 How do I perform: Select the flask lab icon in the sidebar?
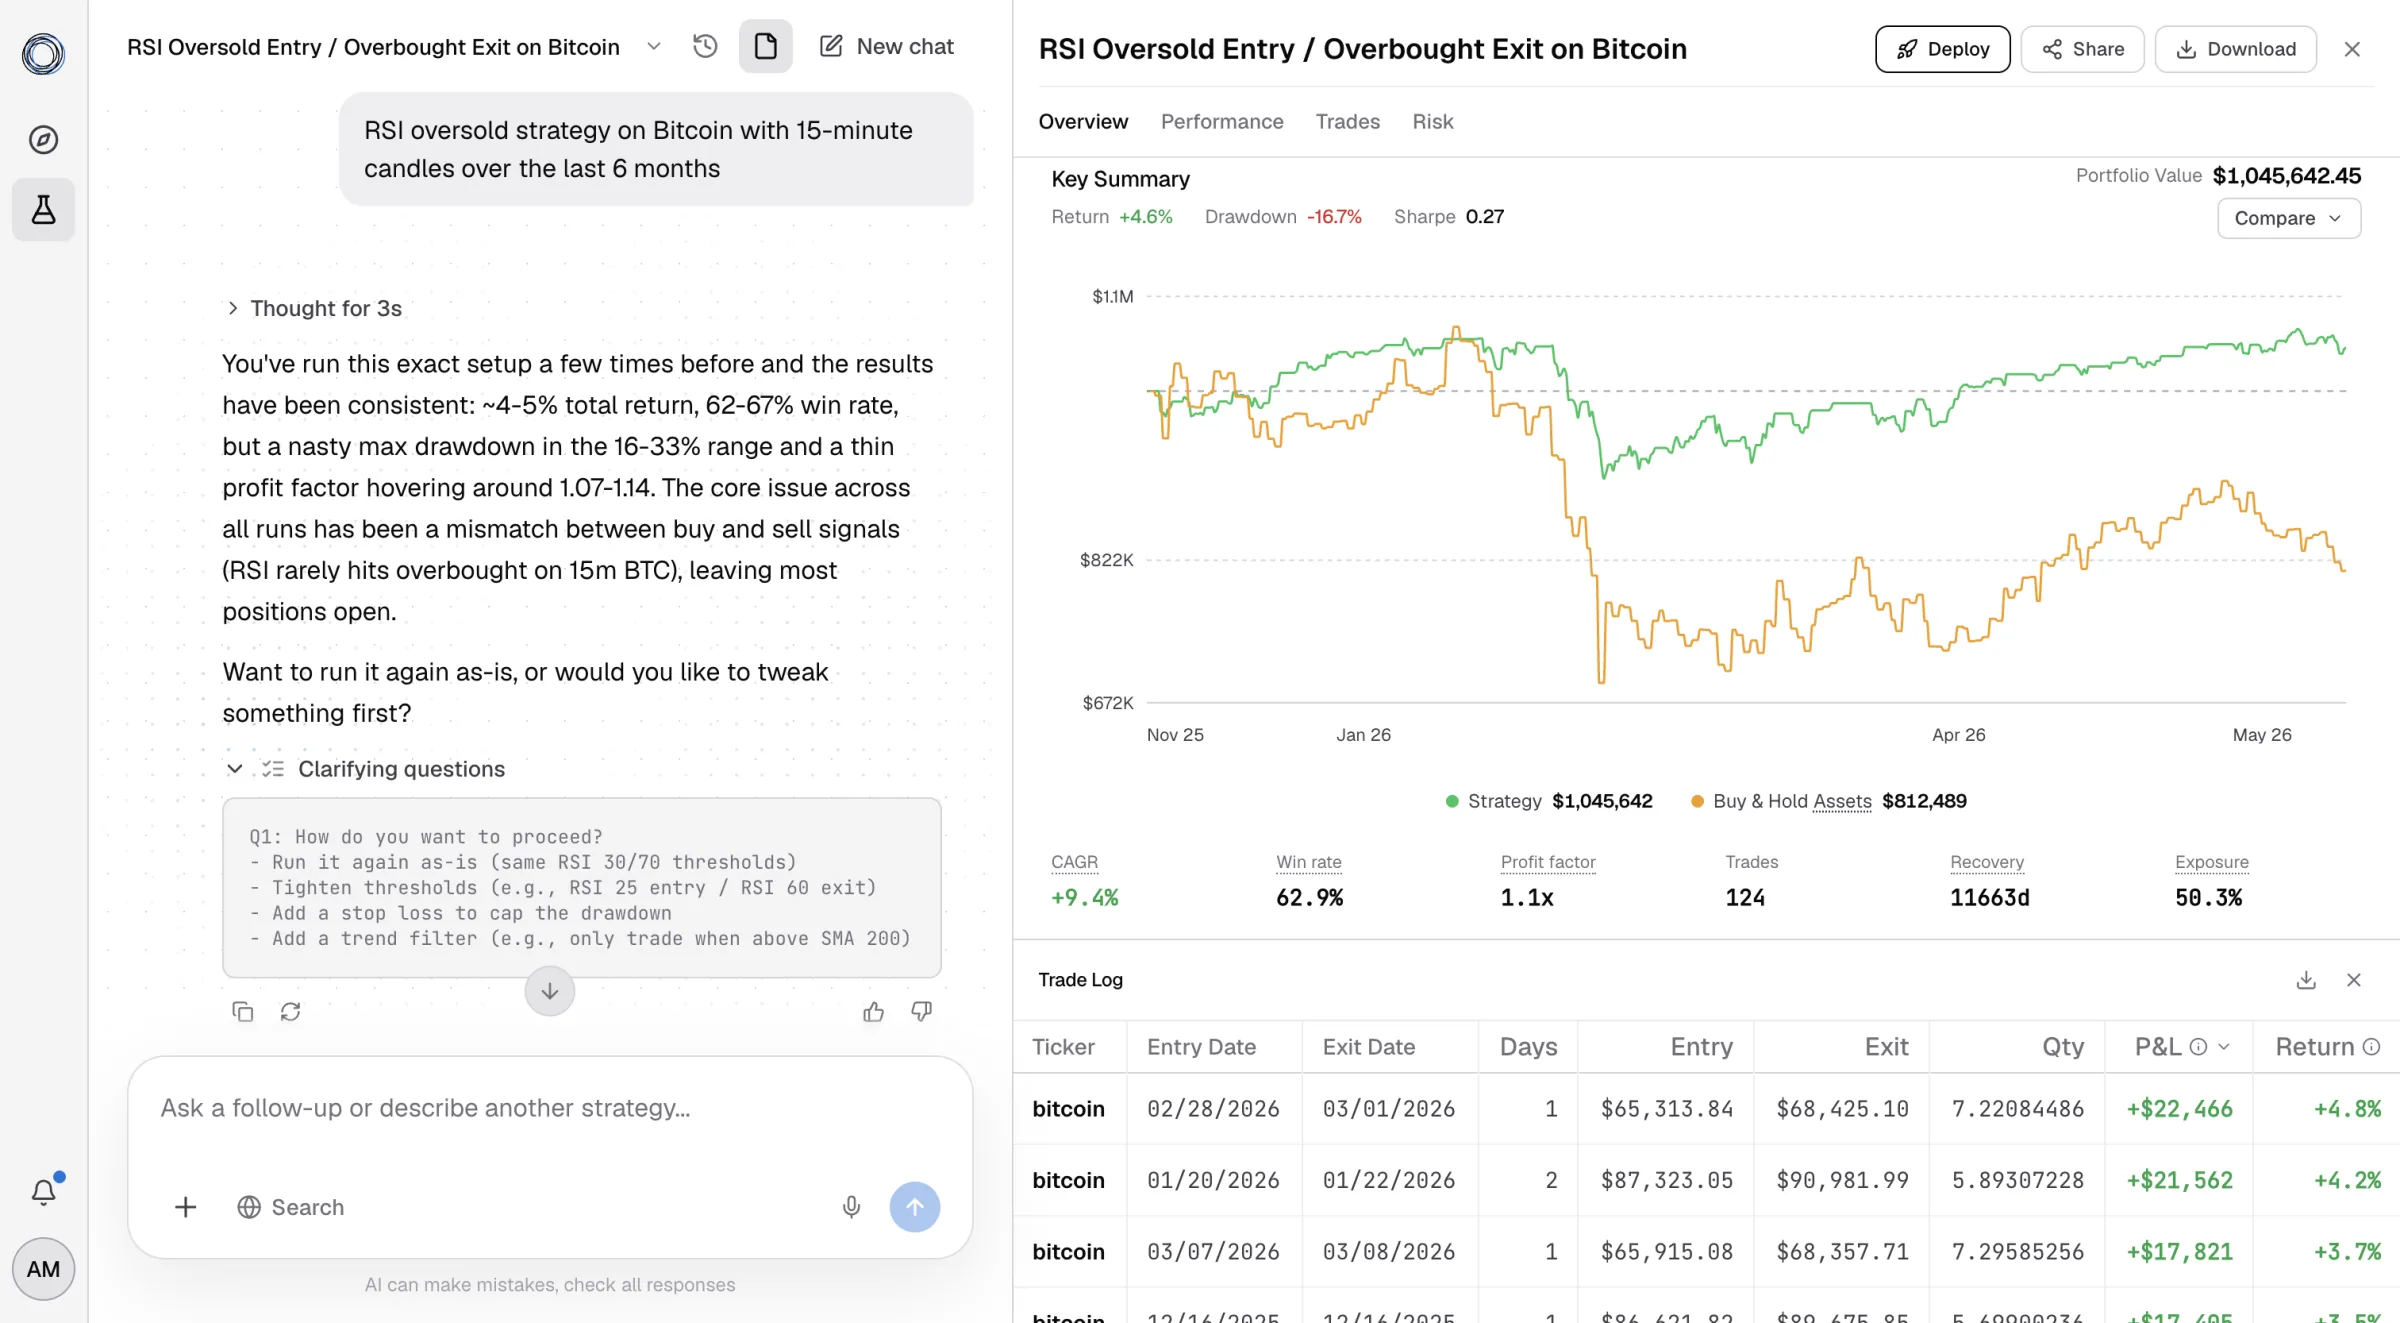[43, 209]
